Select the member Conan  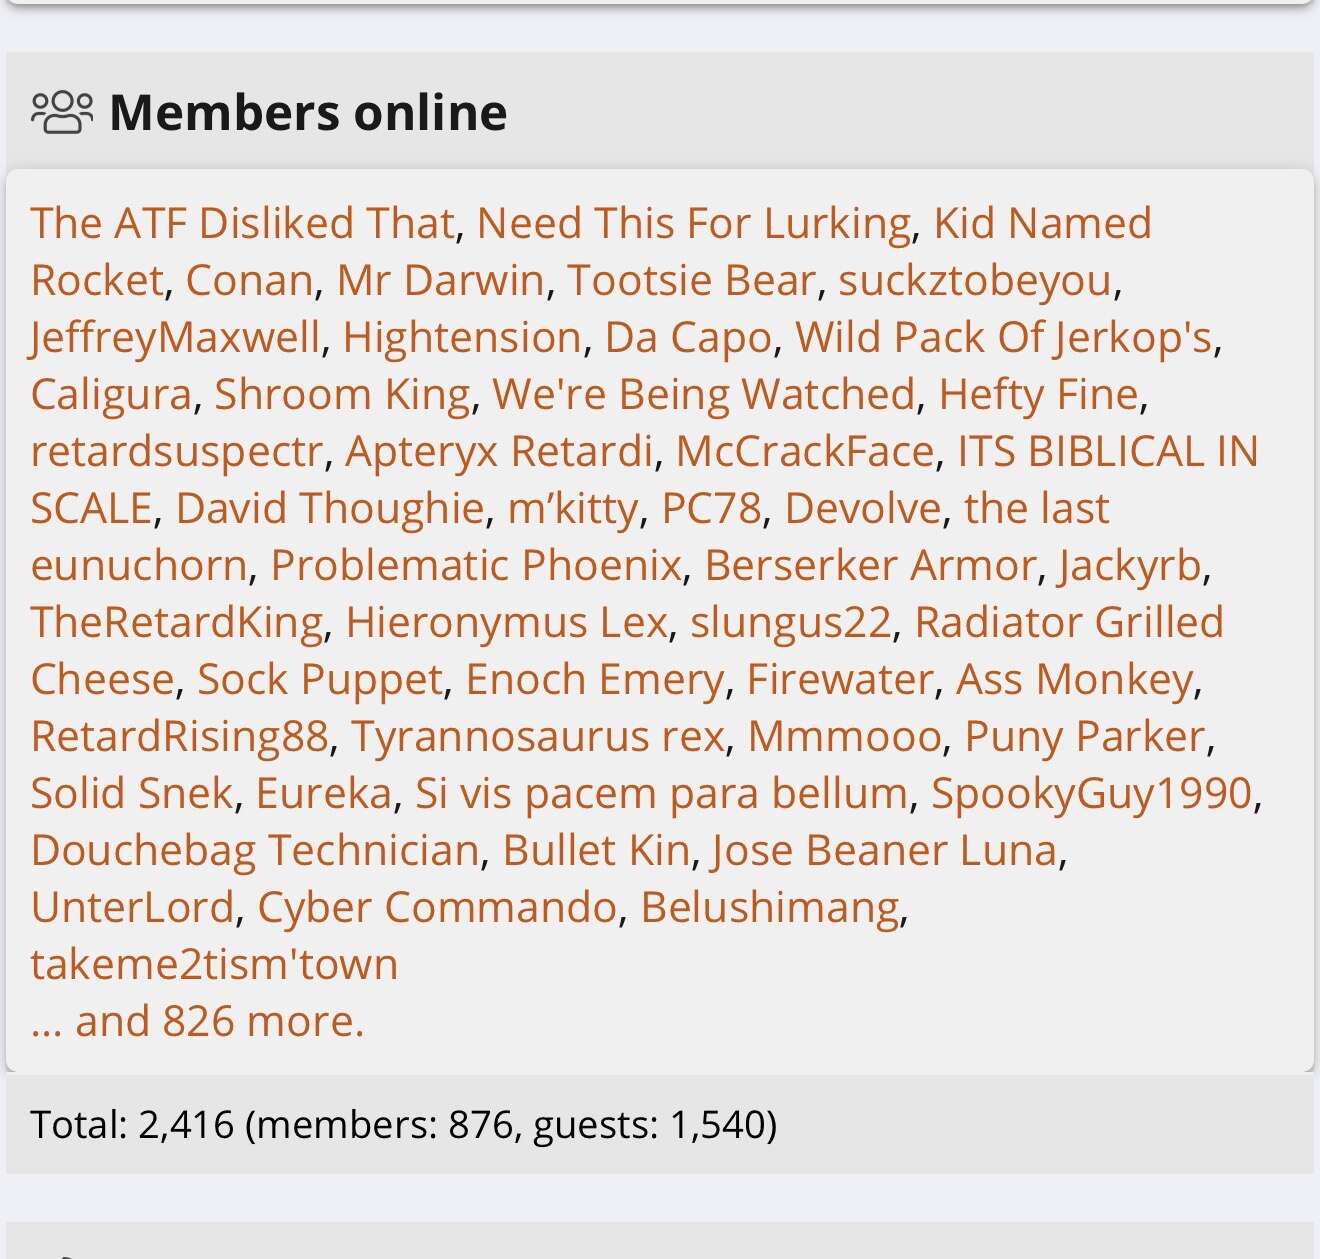click(249, 280)
